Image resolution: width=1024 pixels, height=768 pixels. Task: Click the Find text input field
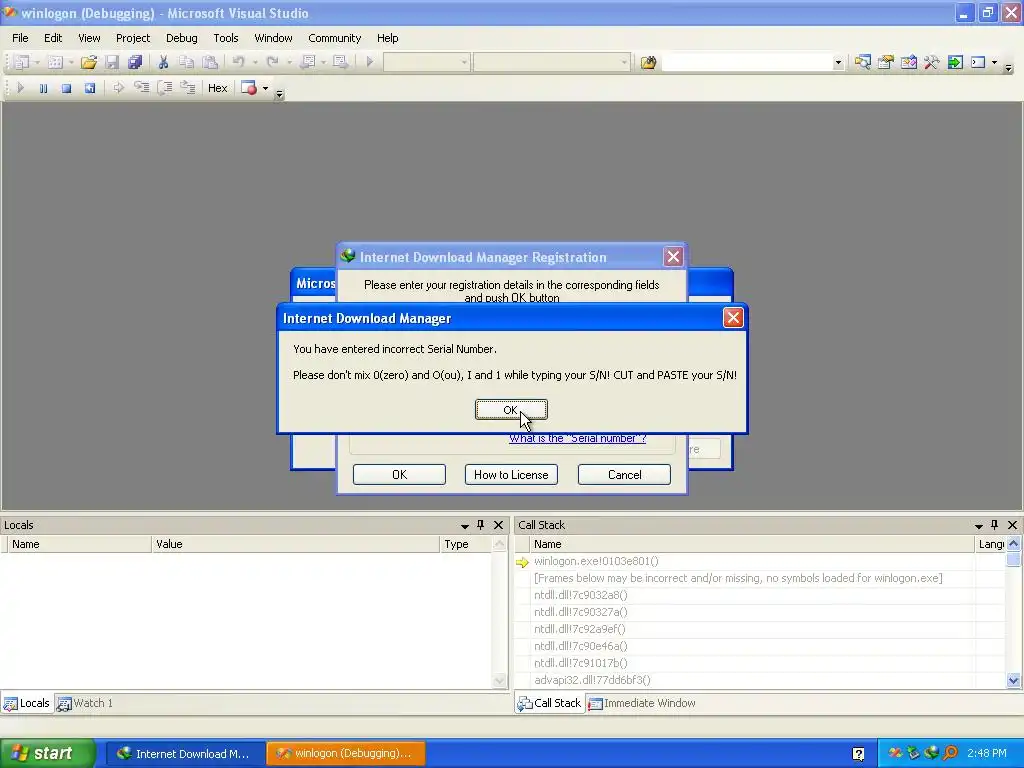pos(747,63)
